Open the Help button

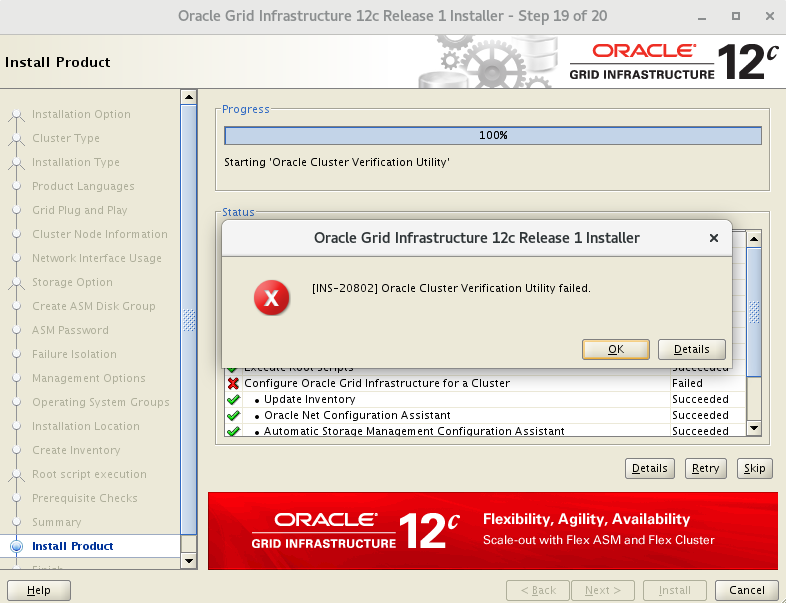tap(39, 590)
